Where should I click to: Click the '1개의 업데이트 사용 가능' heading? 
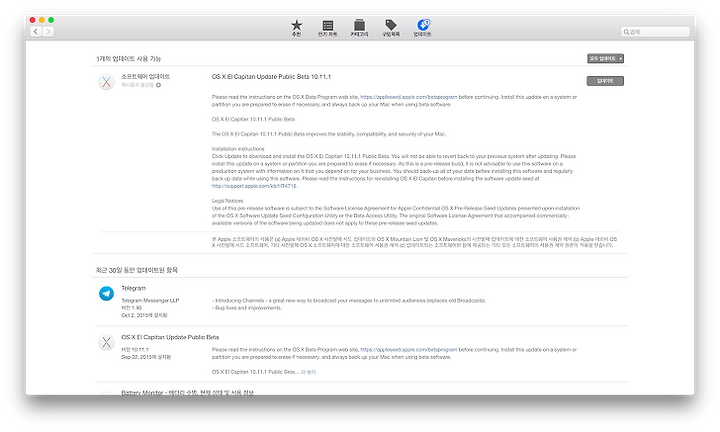[x=129, y=58]
